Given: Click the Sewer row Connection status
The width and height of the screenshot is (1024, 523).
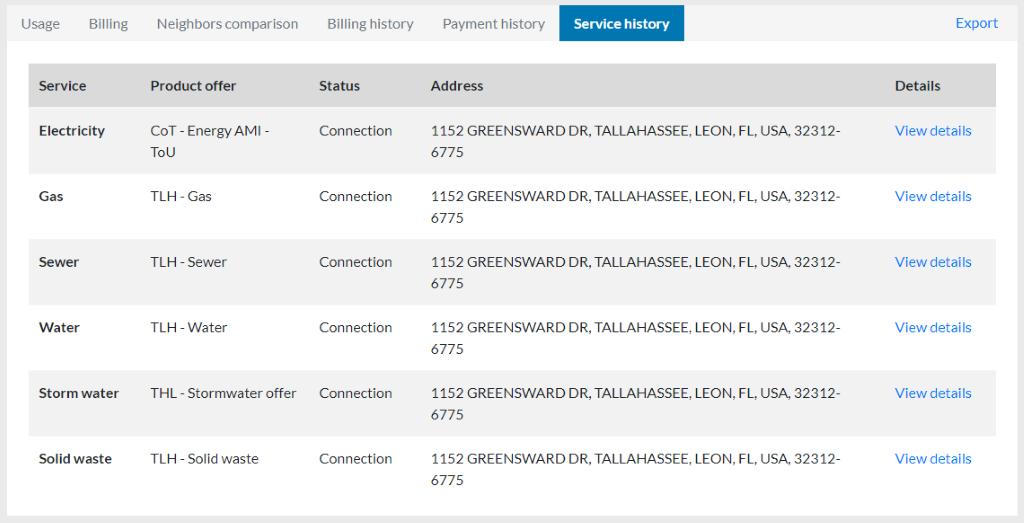Looking at the screenshot, I should tap(355, 262).
